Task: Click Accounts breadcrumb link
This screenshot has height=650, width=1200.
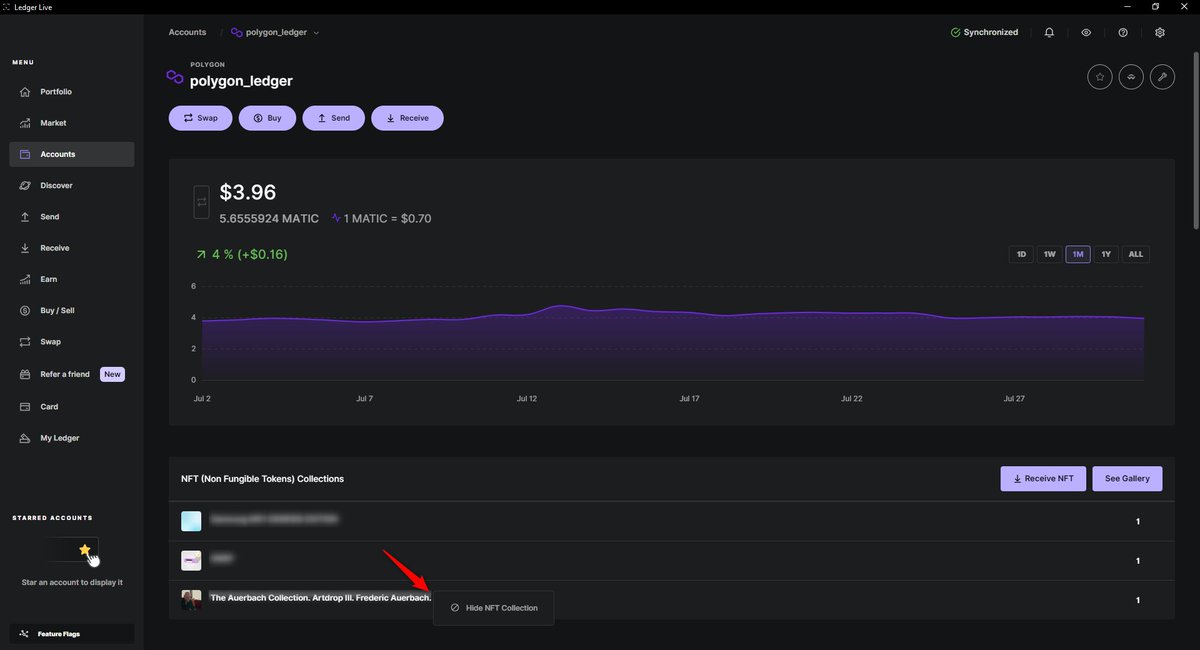Action: coord(187,32)
